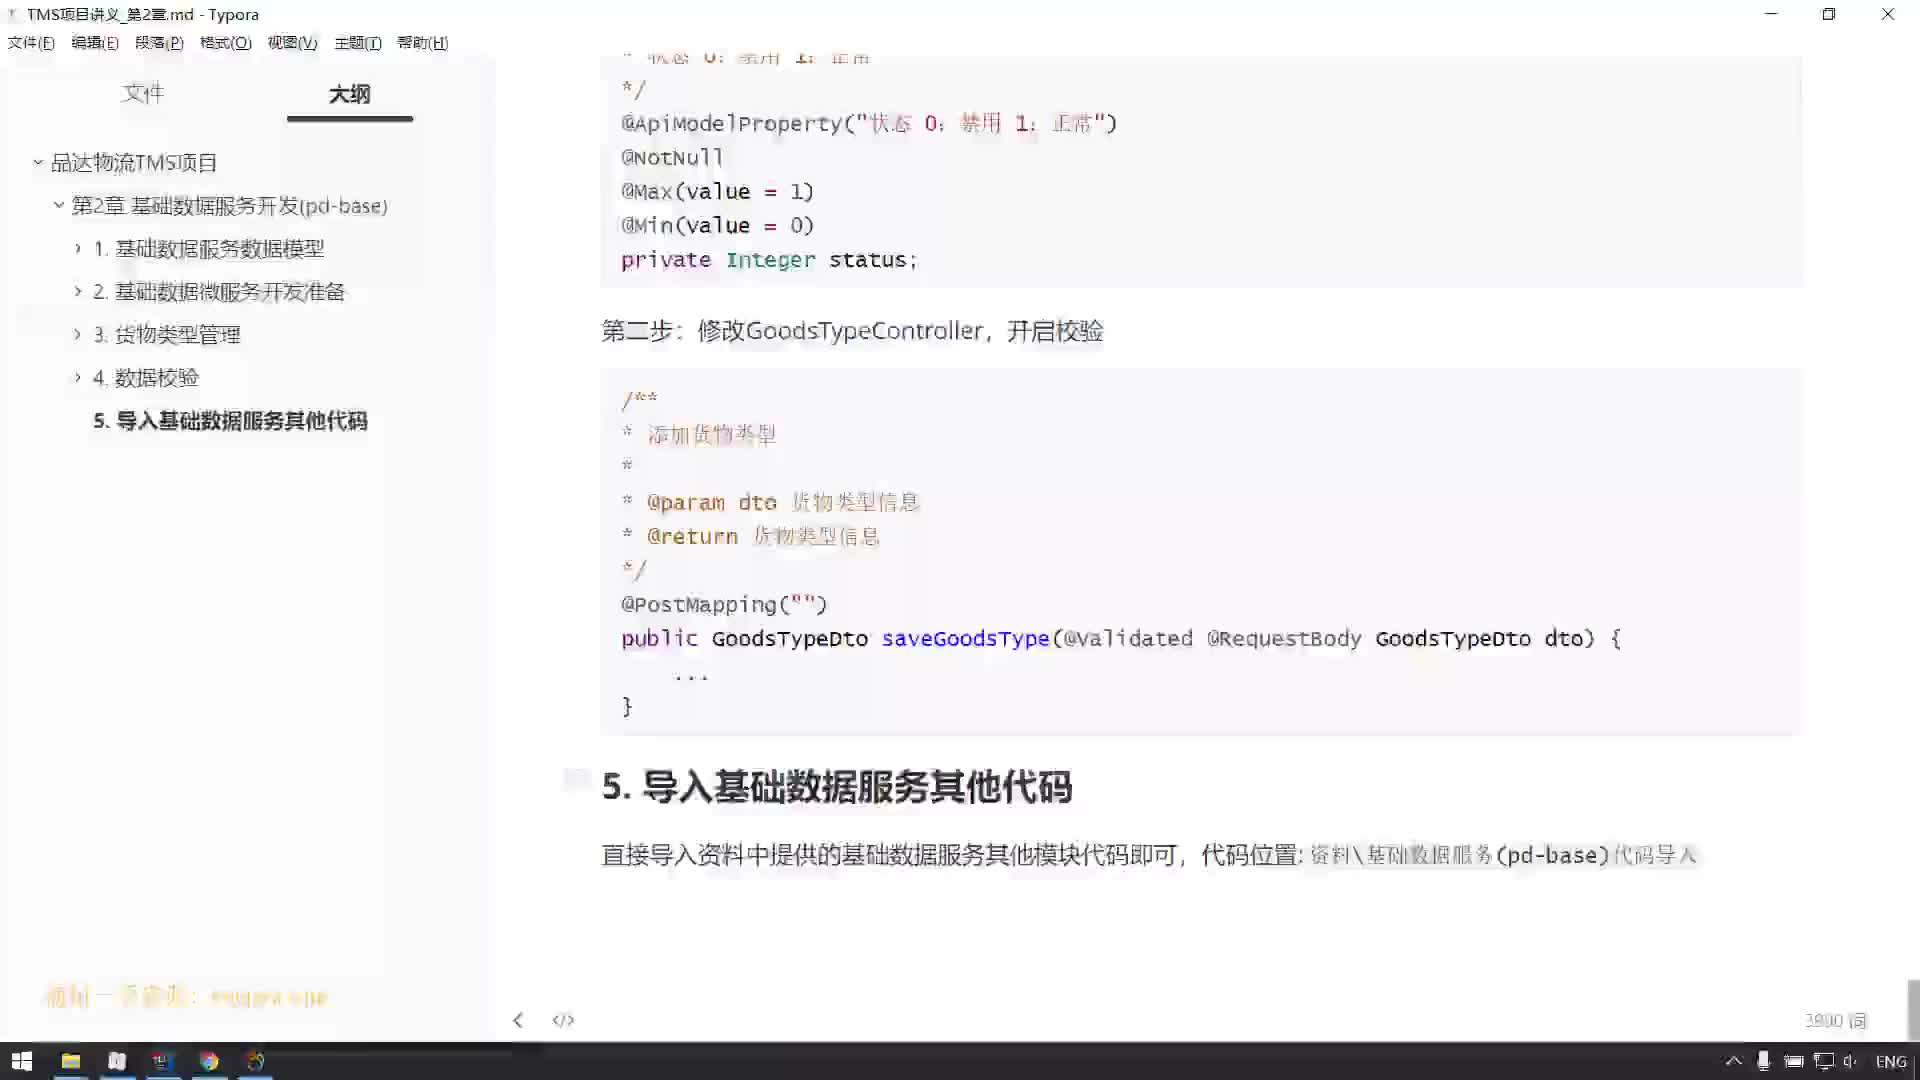Open IntelliJ IDEA from the taskbar
This screenshot has width=1920, height=1080.
click(x=162, y=1061)
